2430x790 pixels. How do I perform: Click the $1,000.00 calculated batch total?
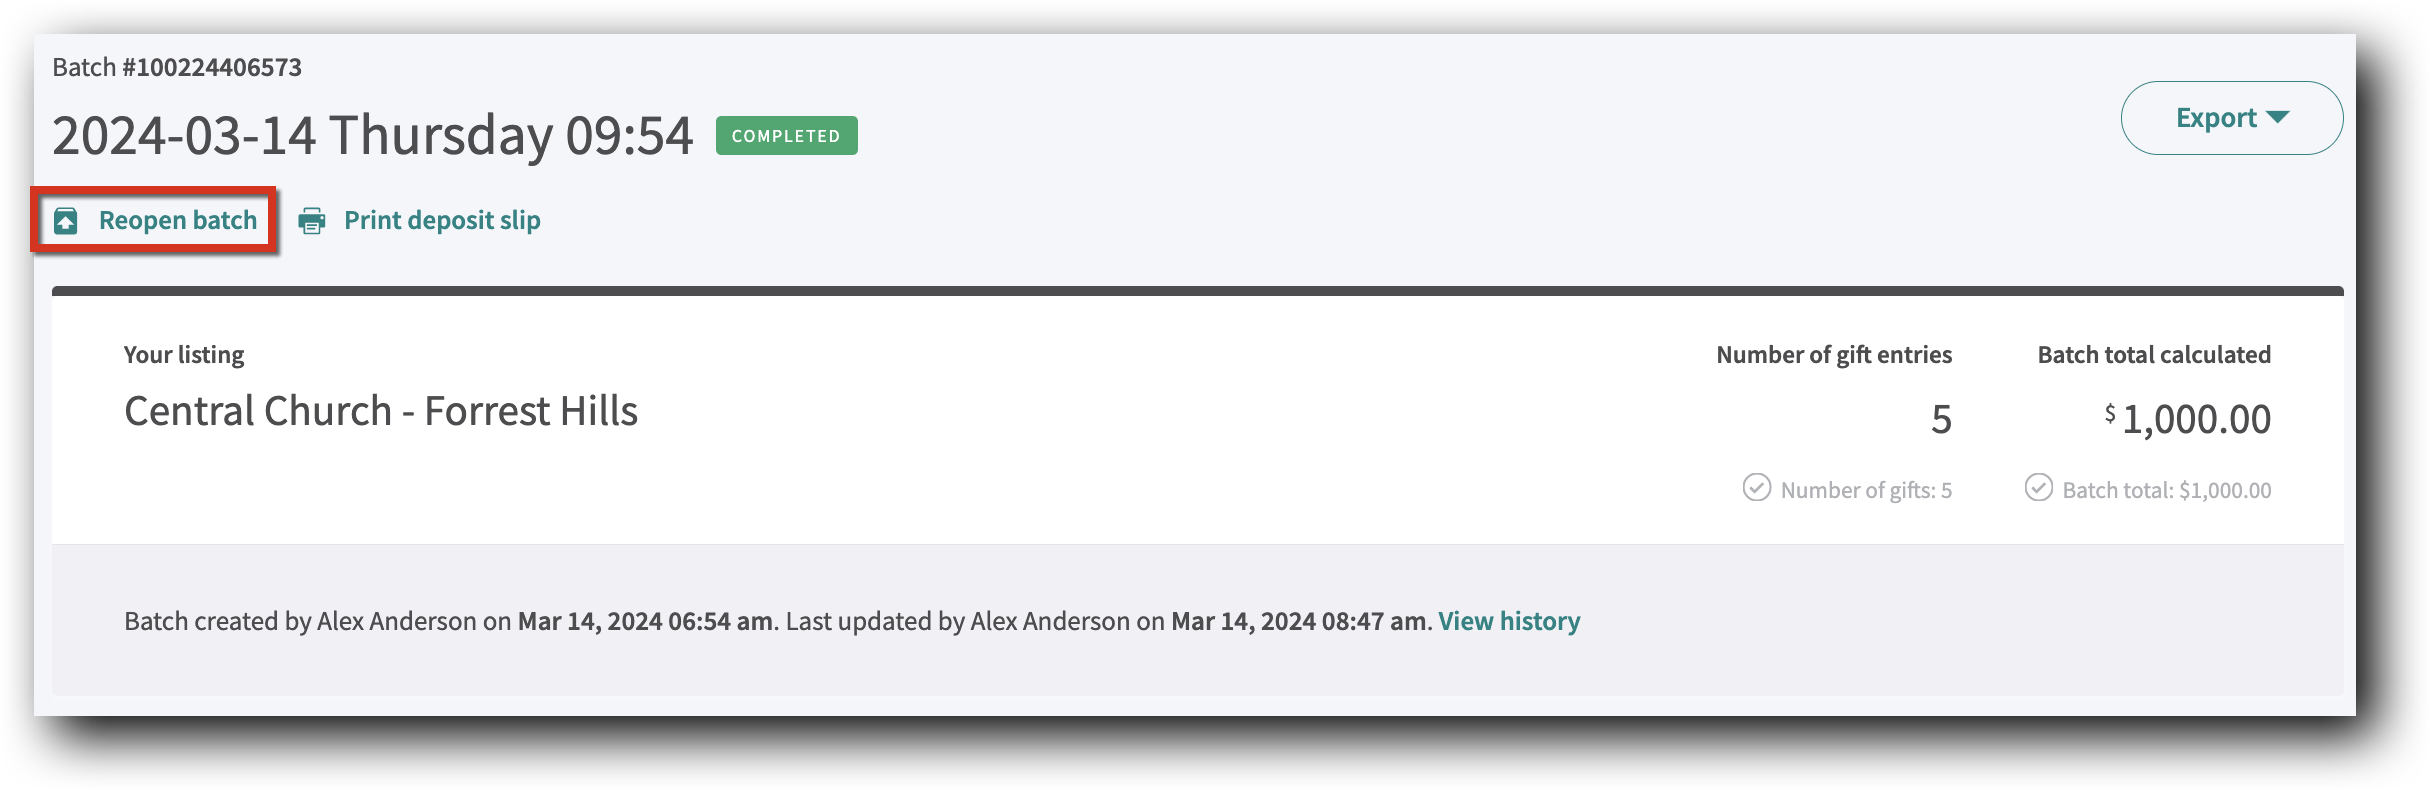(x=2195, y=419)
